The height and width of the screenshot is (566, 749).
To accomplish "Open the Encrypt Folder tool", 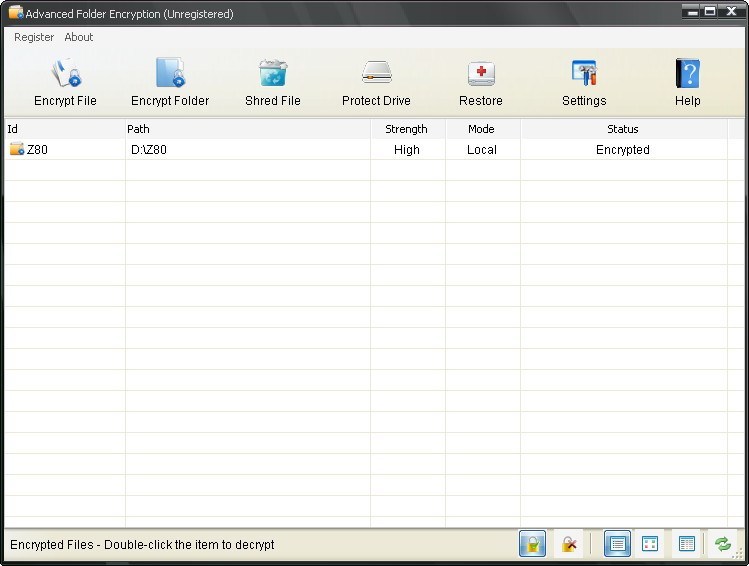I will coord(170,83).
